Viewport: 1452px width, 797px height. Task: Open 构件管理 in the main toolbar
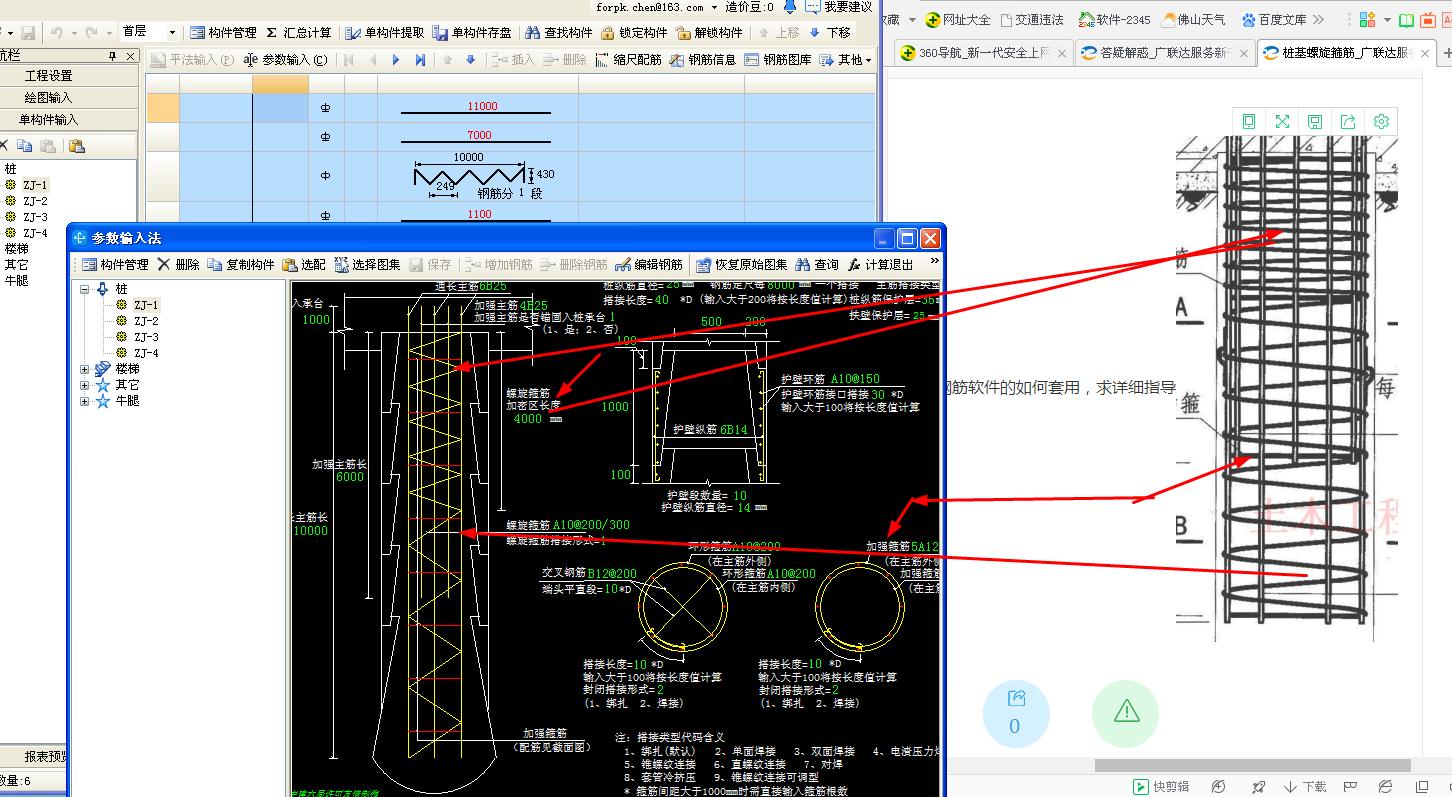tap(223, 32)
